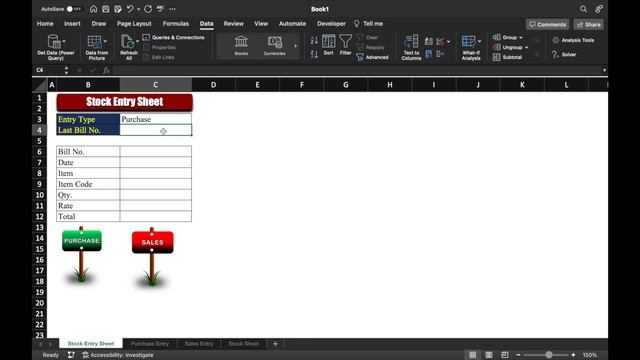
Task: Select row 7 header
Action: pos(40,162)
